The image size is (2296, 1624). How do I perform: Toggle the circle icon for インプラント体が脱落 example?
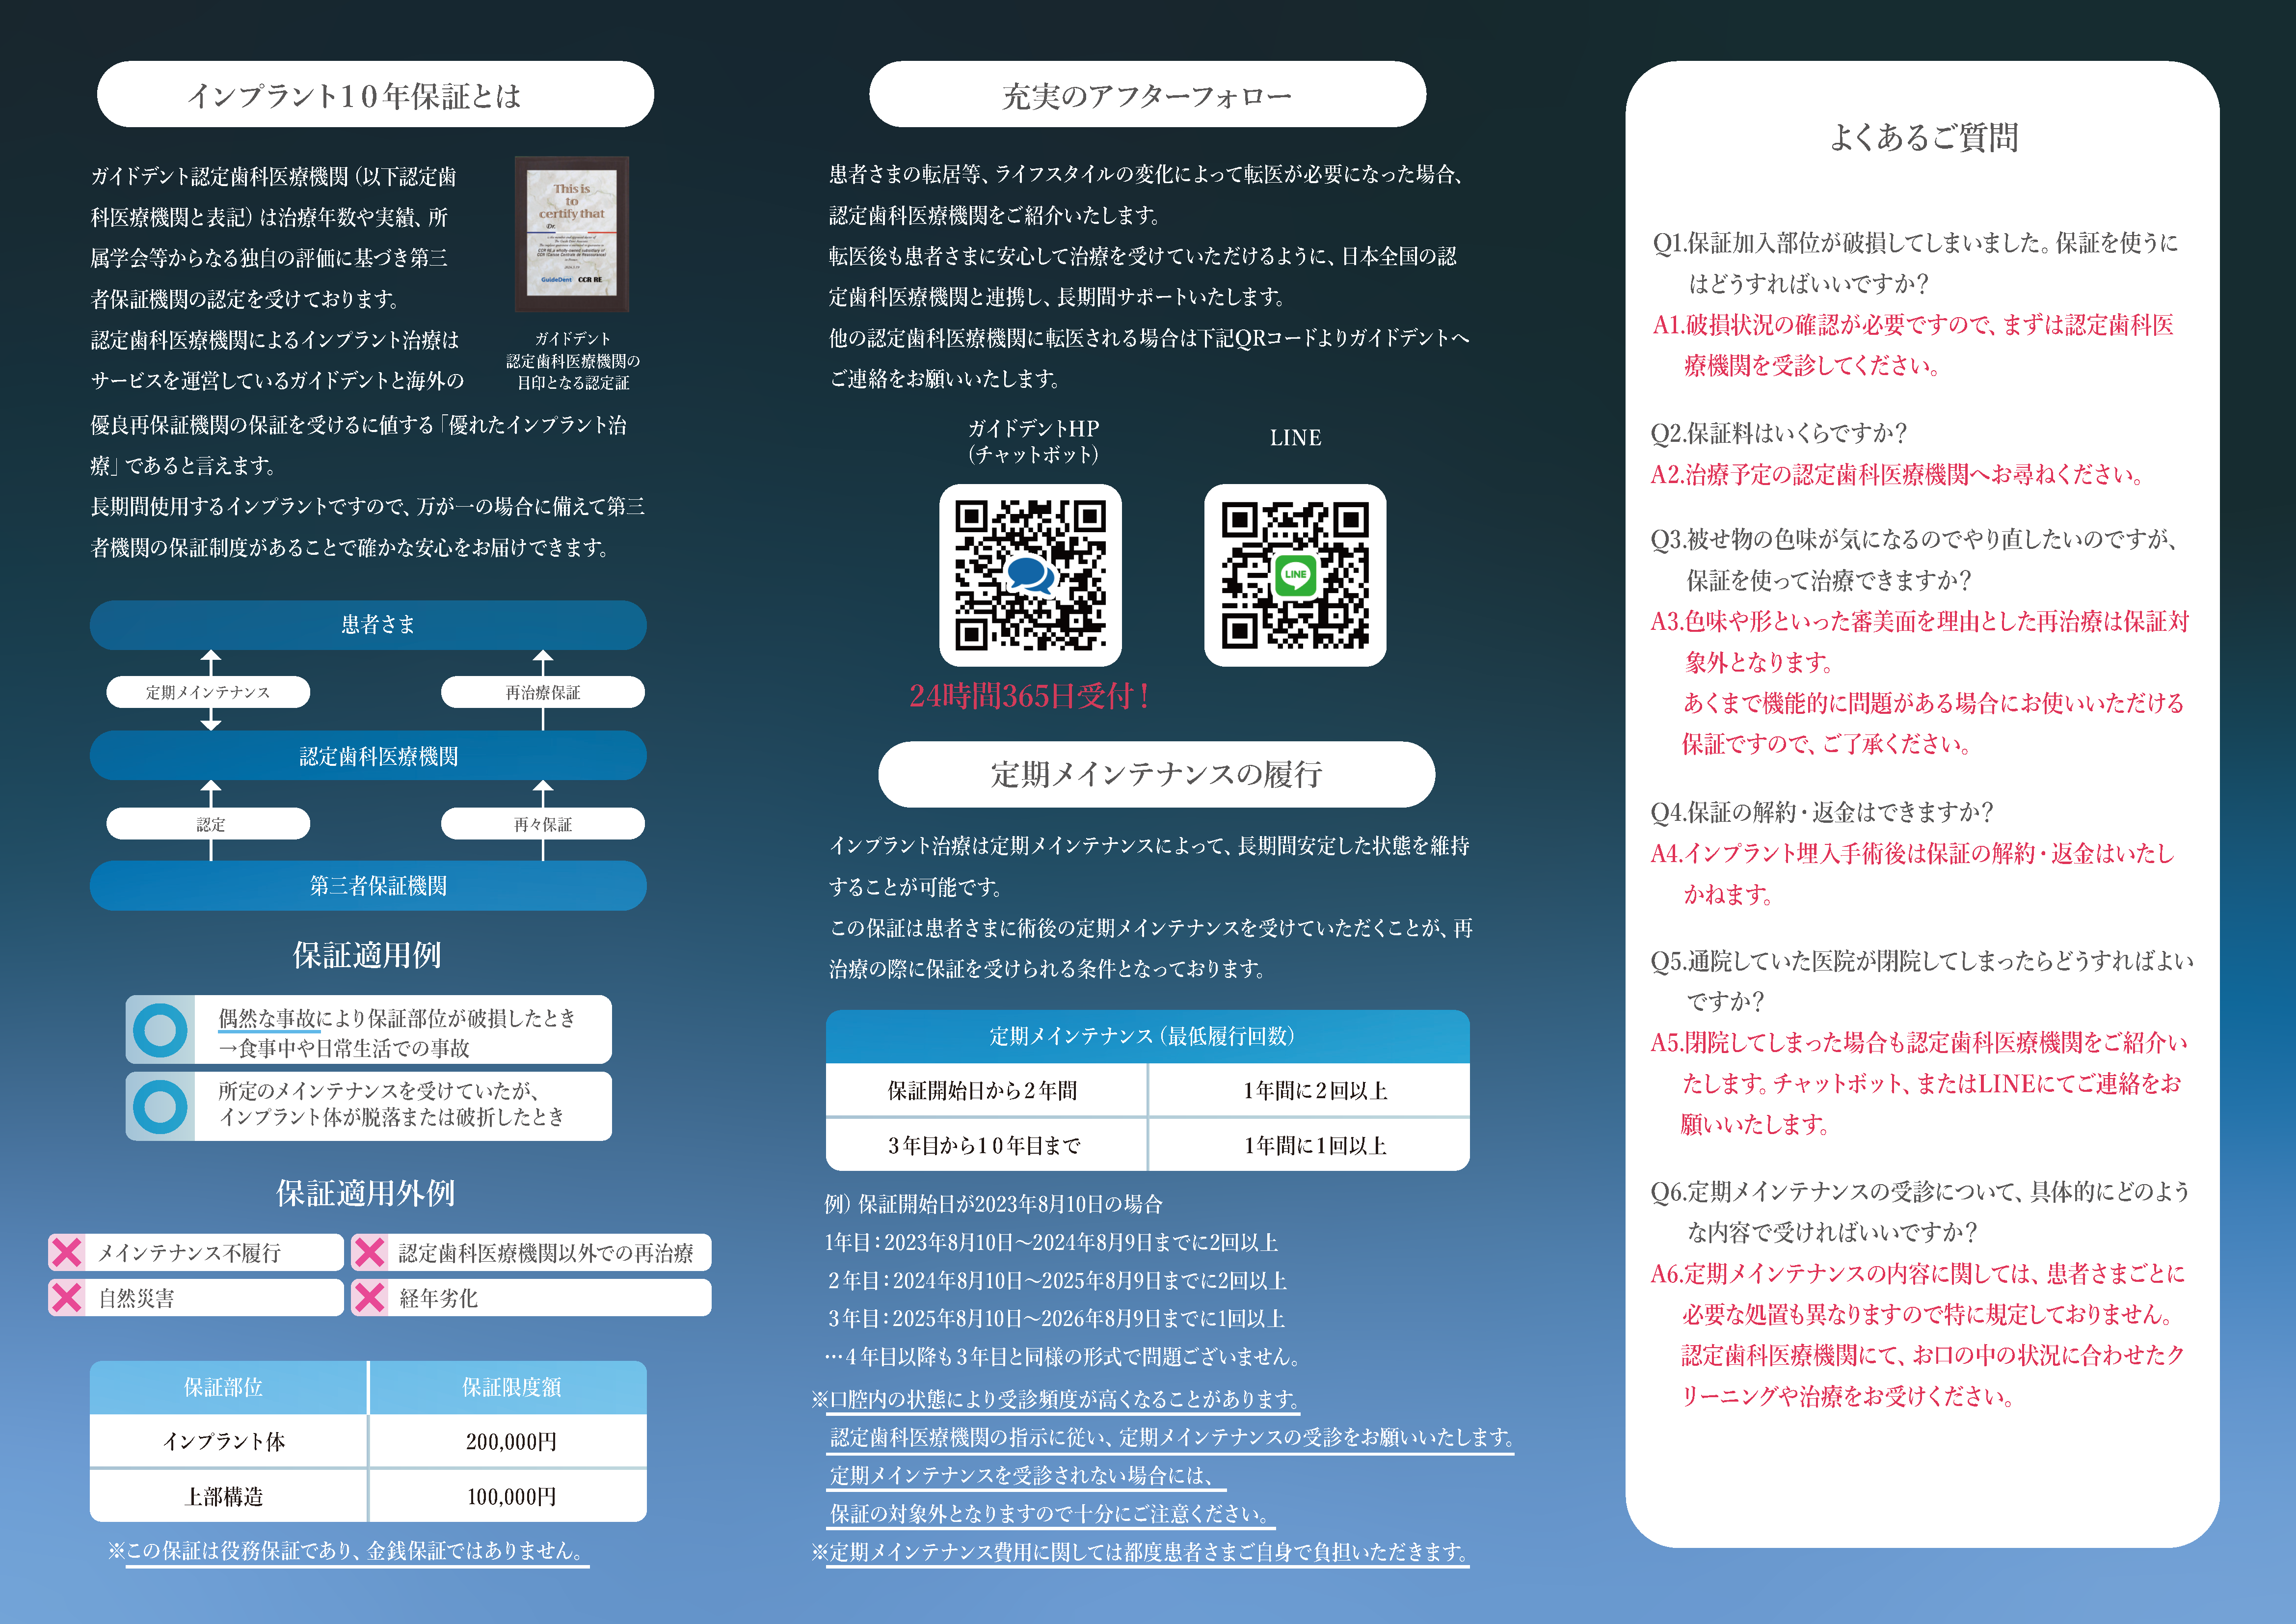click(160, 1105)
